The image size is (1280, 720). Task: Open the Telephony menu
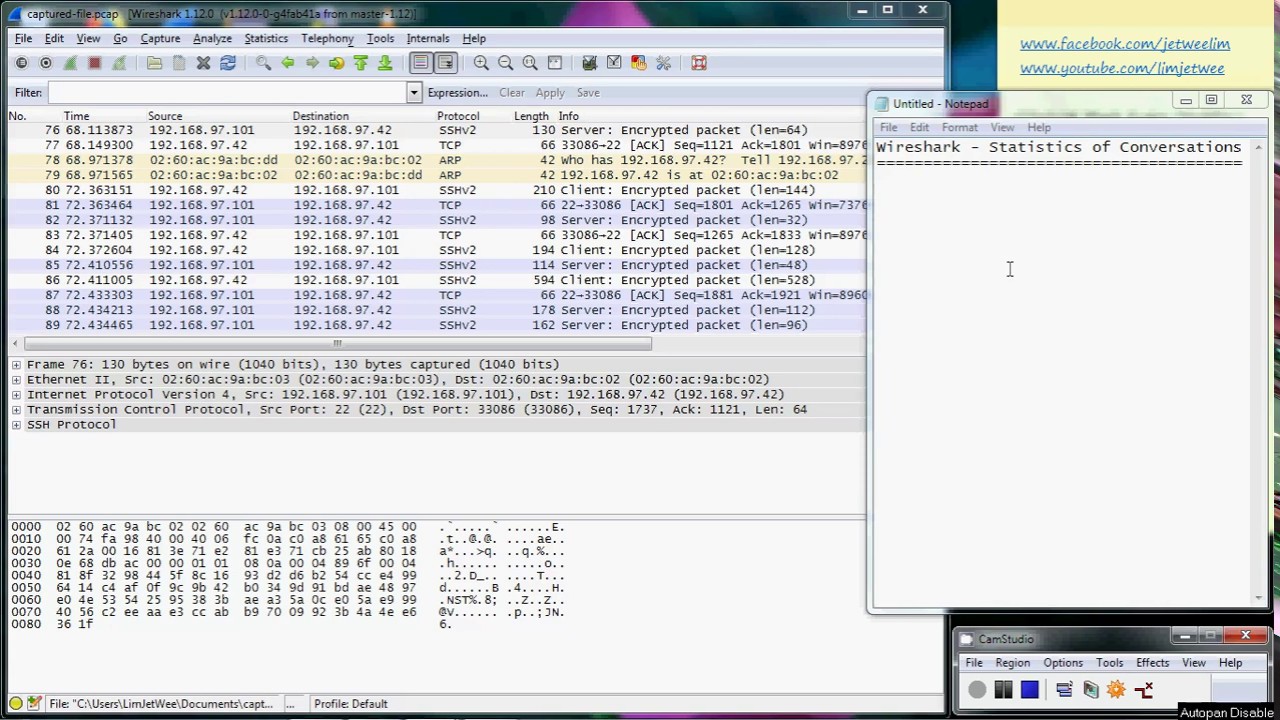327,39
